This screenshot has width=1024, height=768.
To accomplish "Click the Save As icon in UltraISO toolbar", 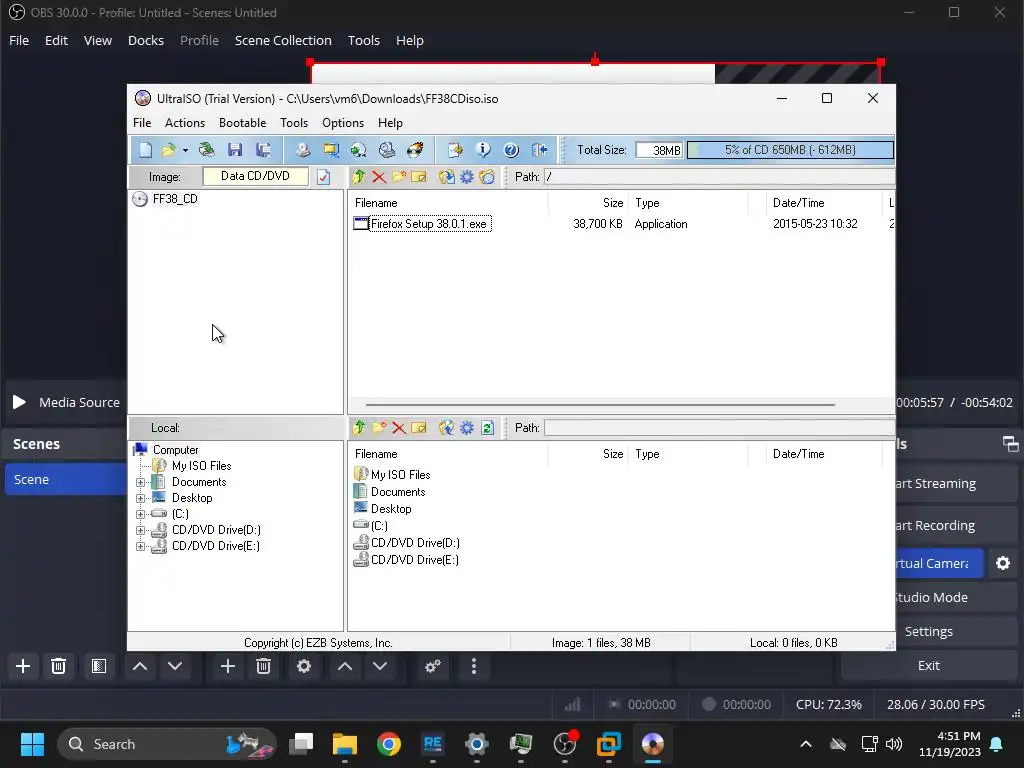I will pos(263,150).
